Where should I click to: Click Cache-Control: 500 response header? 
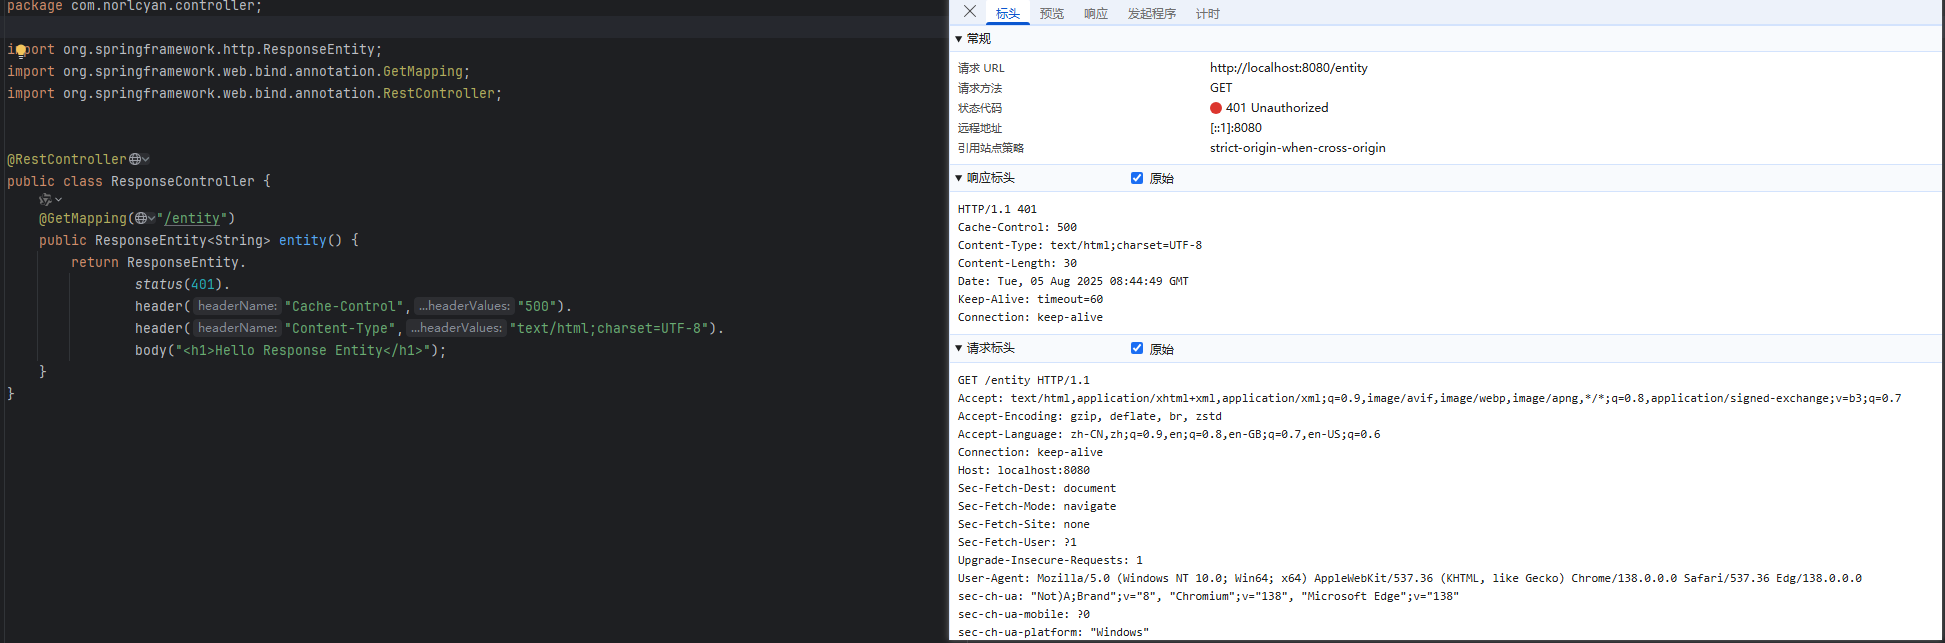tap(1017, 227)
